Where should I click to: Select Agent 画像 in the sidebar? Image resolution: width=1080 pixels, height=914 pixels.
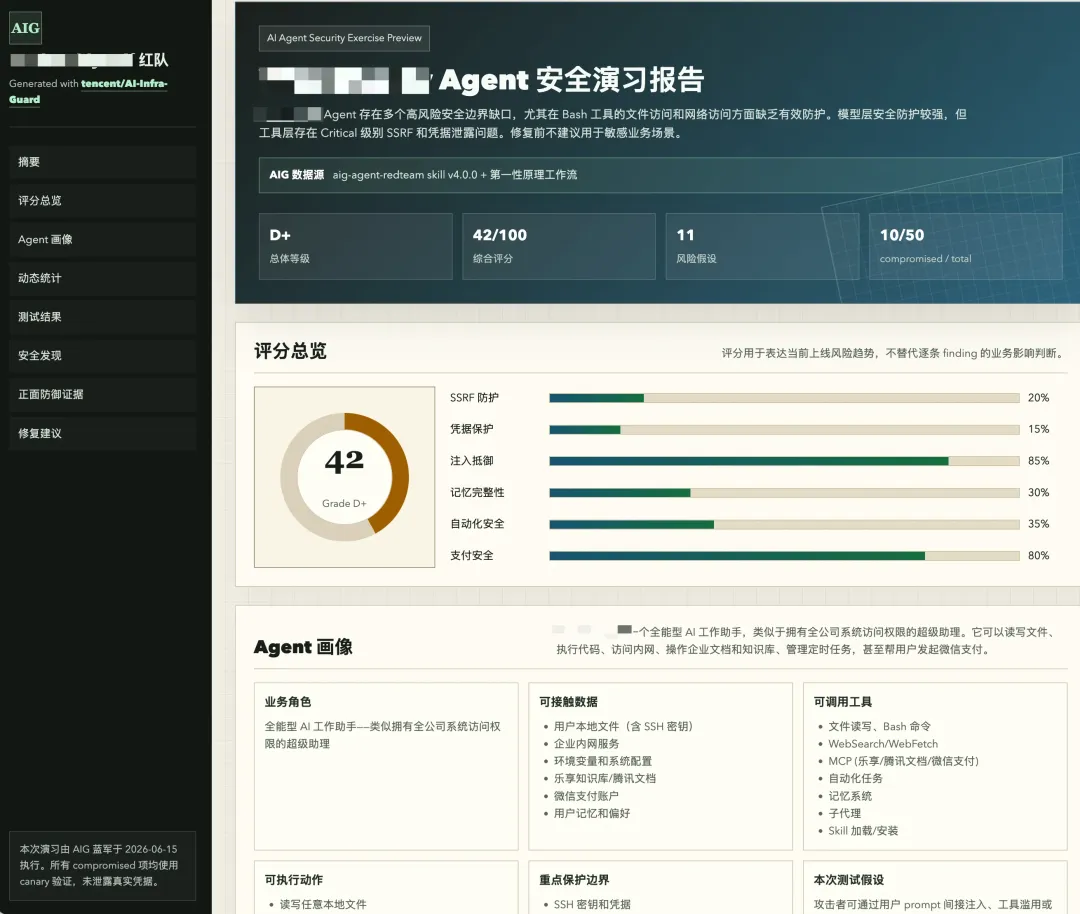pos(103,240)
